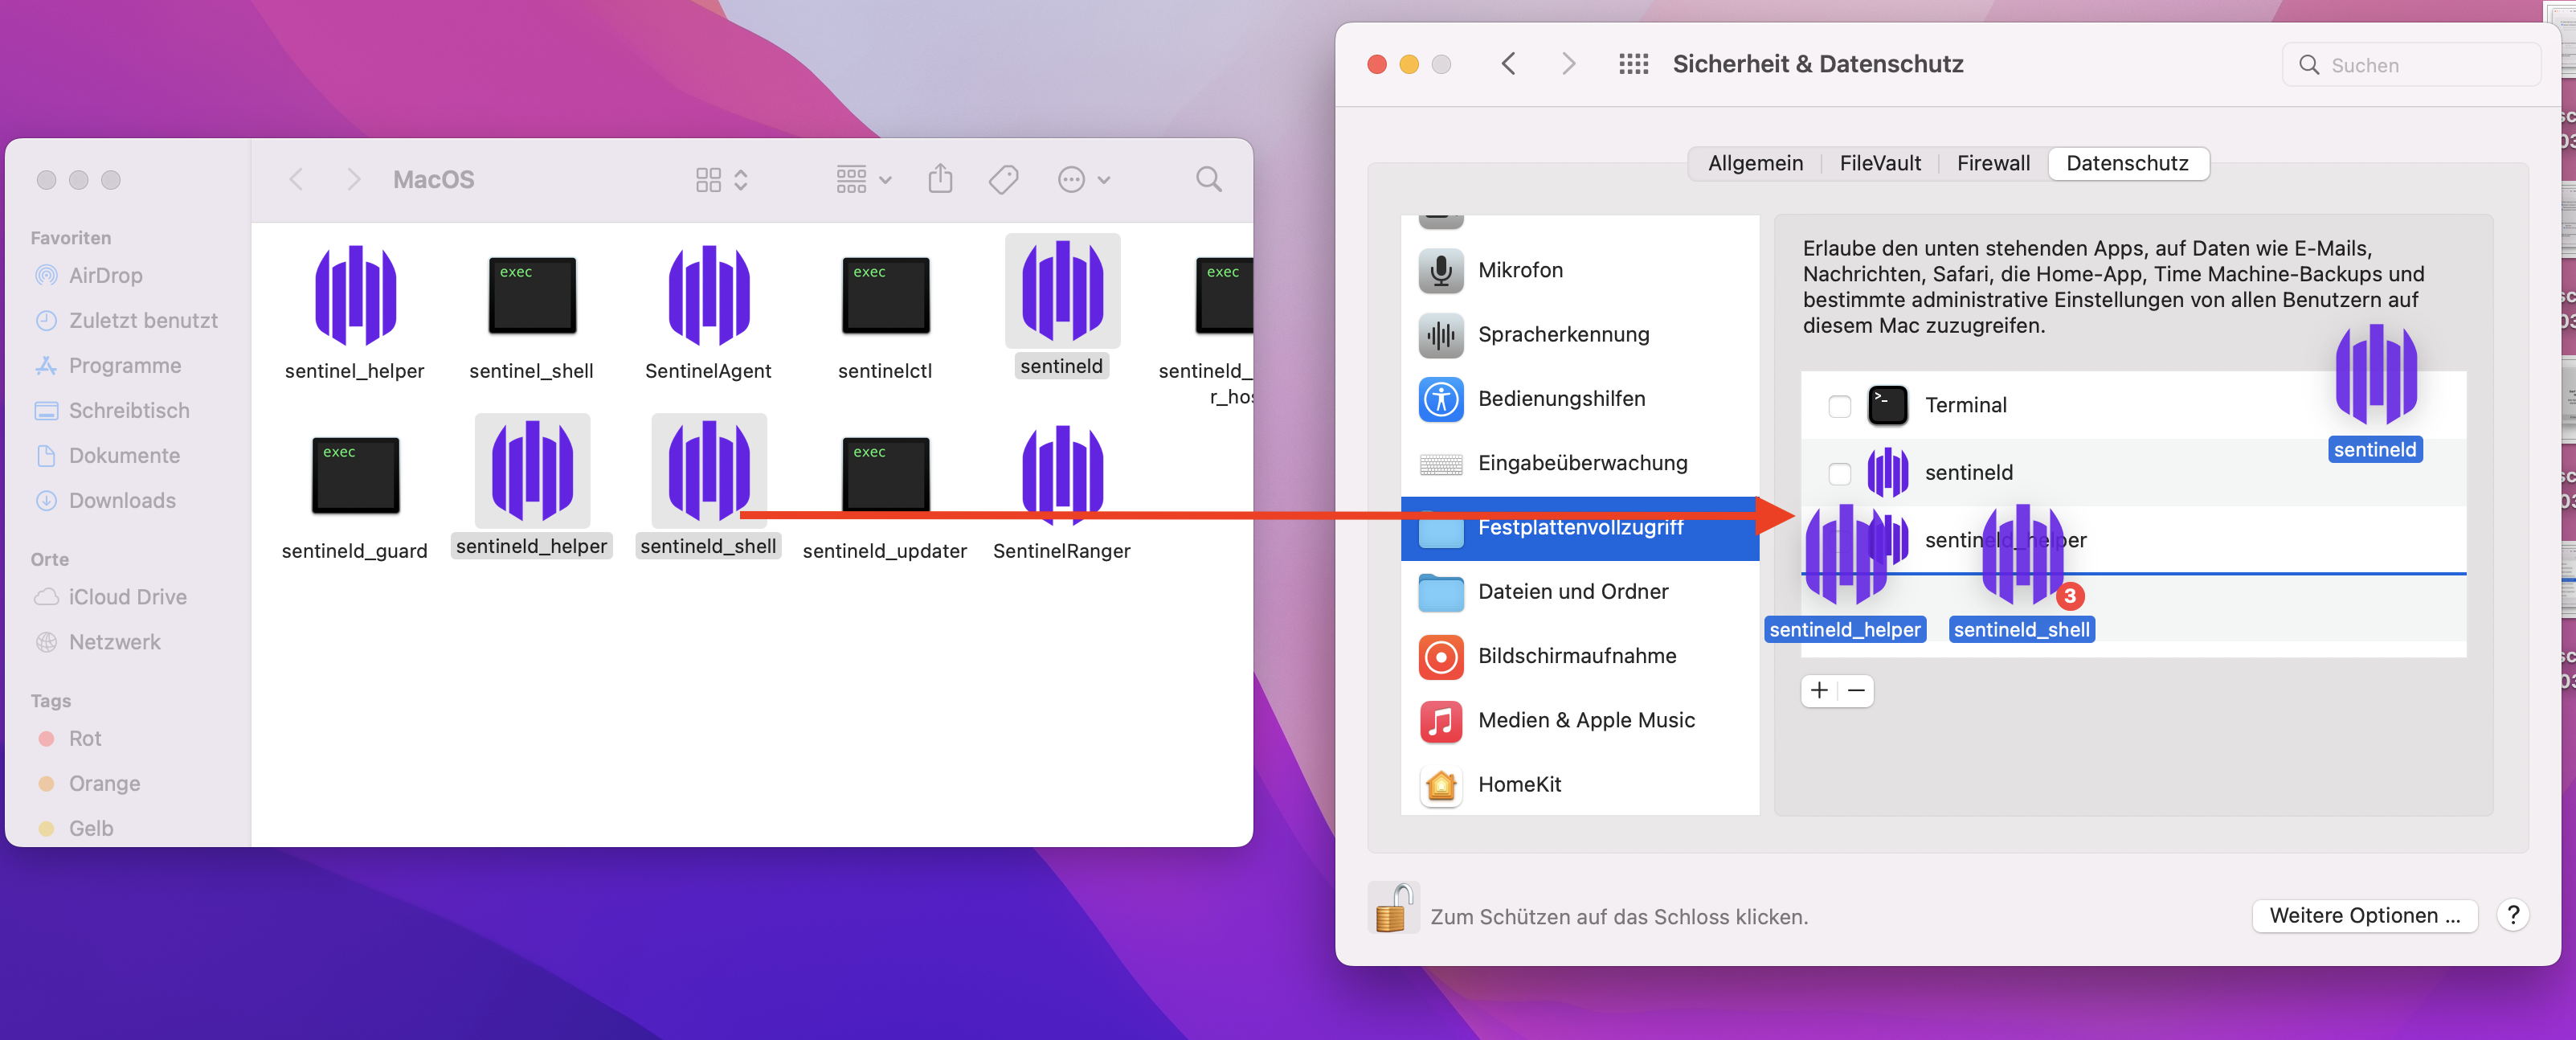Click the tag icon in Finder toolbar
The height and width of the screenshot is (1040, 2576).
1003,179
